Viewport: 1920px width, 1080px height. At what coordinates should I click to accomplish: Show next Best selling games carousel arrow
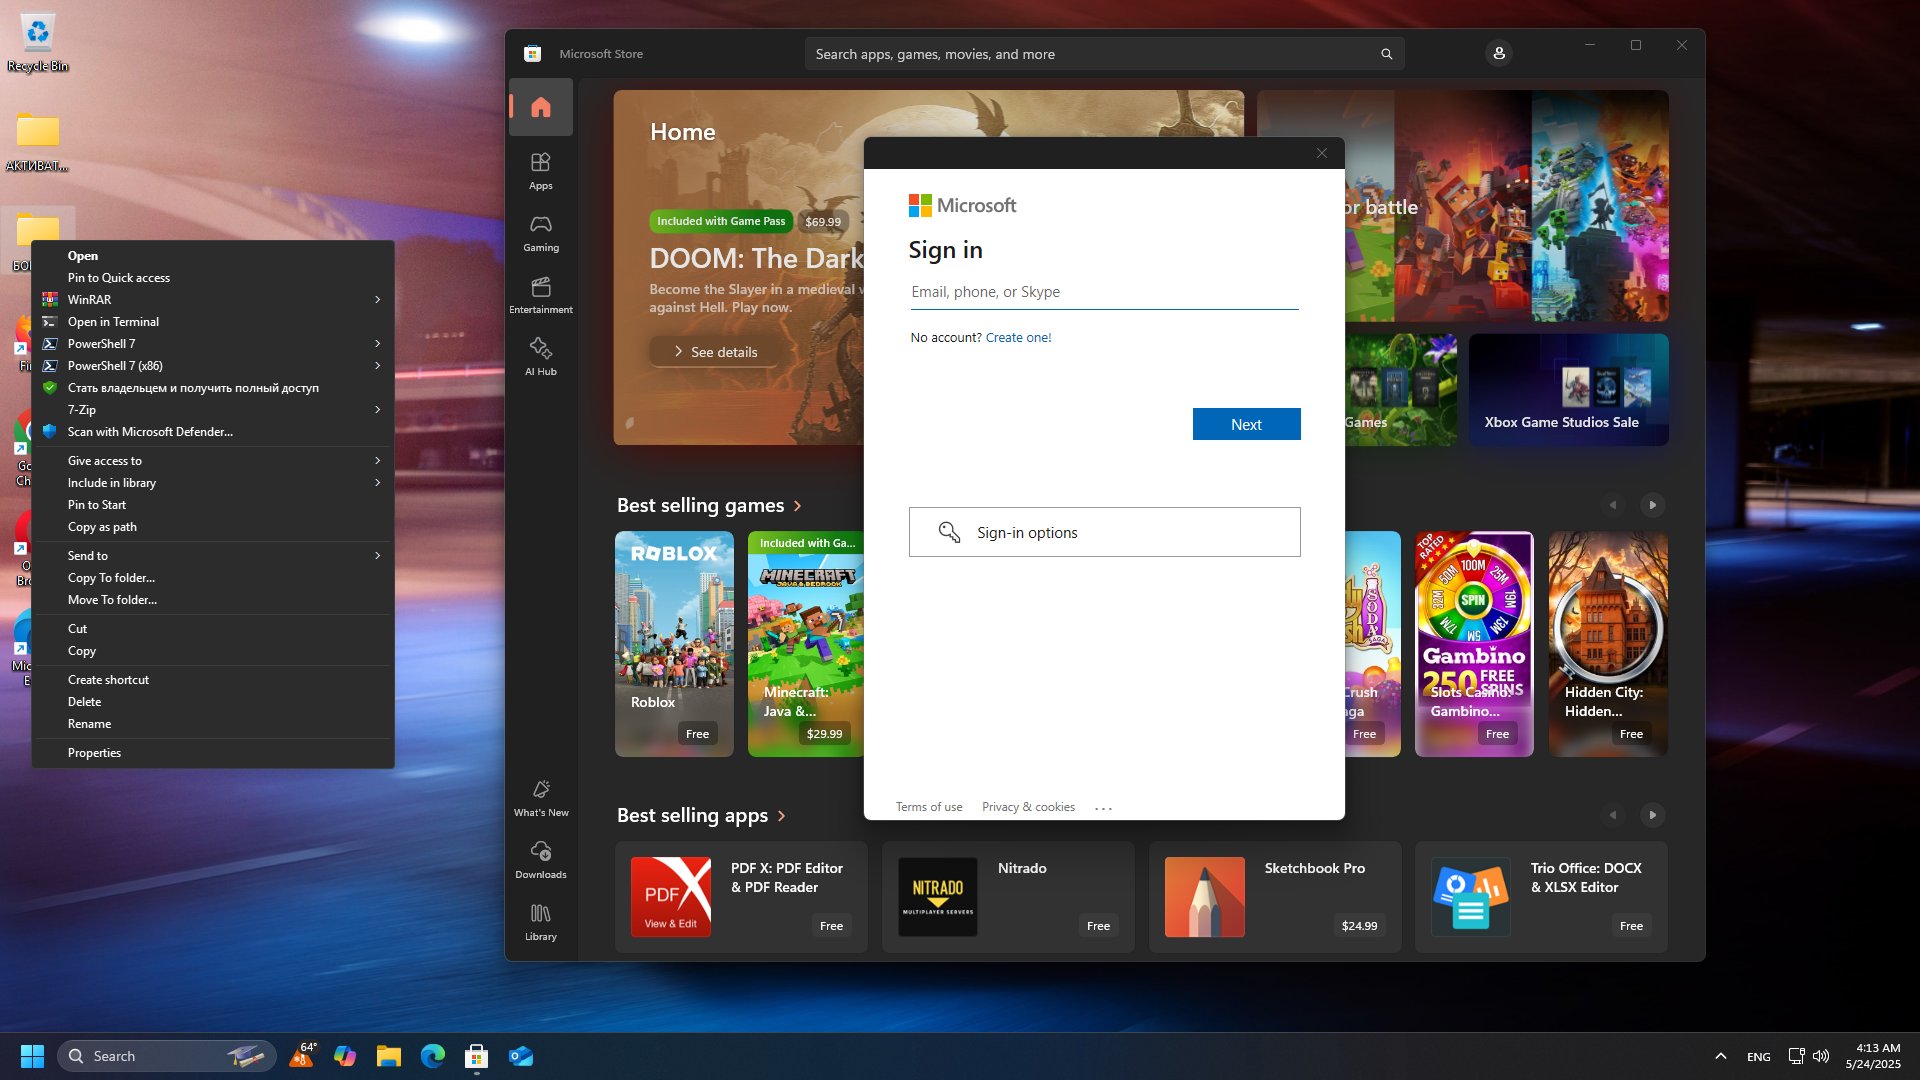click(1652, 505)
